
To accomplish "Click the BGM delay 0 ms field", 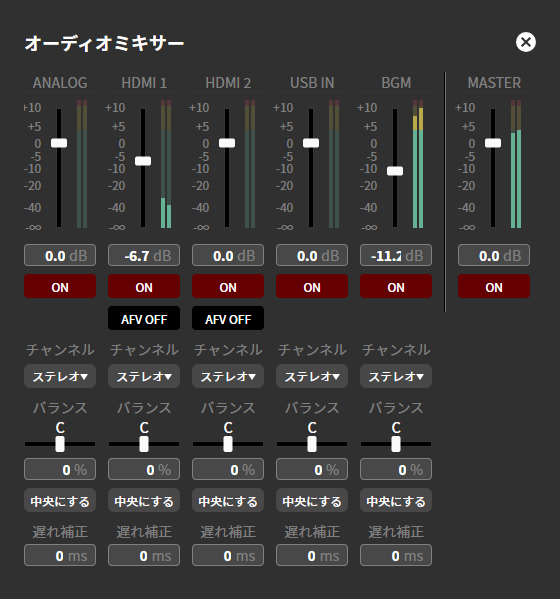I will pyautogui.click(x=396, y=555).
